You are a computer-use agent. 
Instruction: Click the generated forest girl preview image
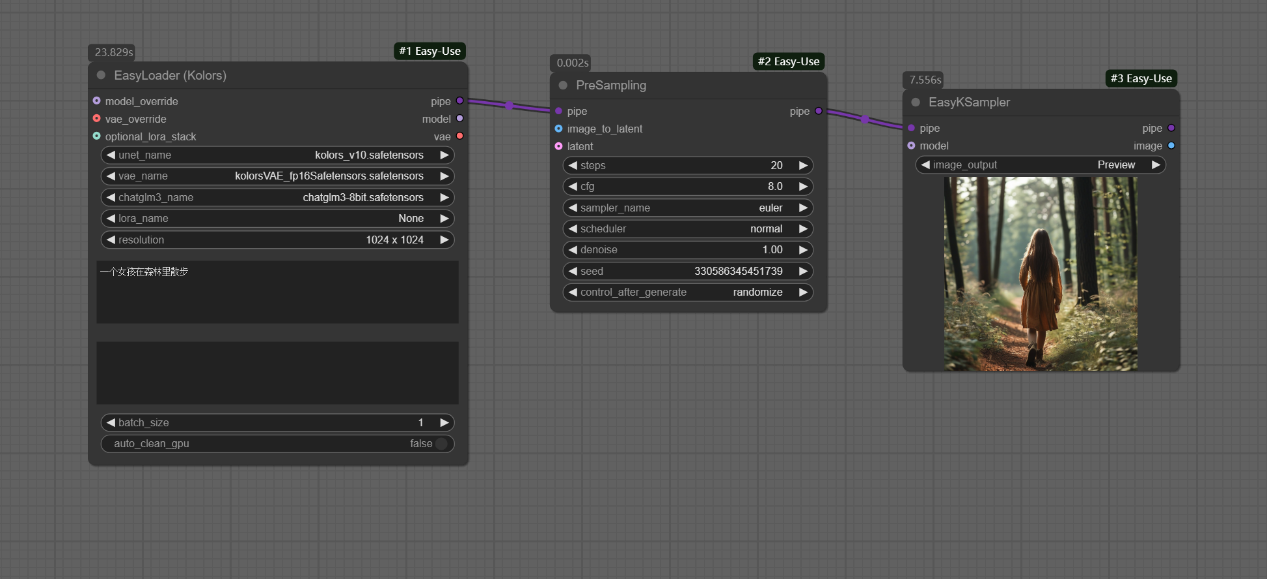pos(1040,273)
